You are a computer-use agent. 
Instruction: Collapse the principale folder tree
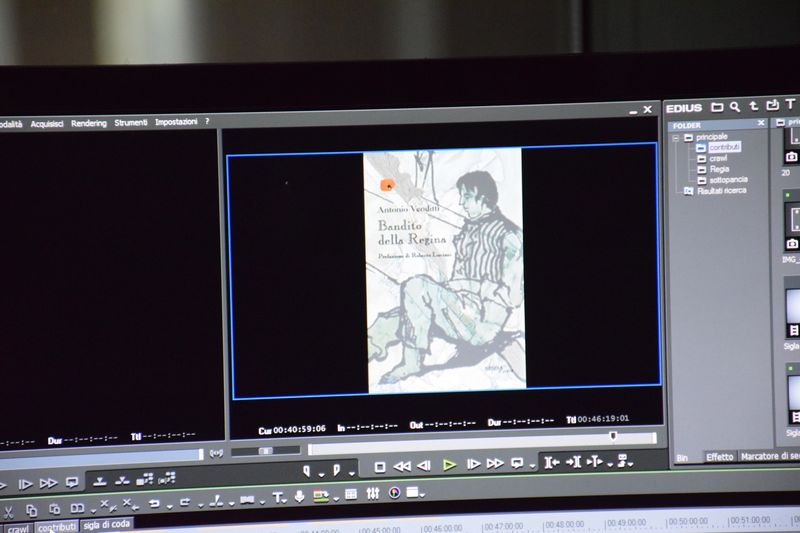(x=676, y=138)
